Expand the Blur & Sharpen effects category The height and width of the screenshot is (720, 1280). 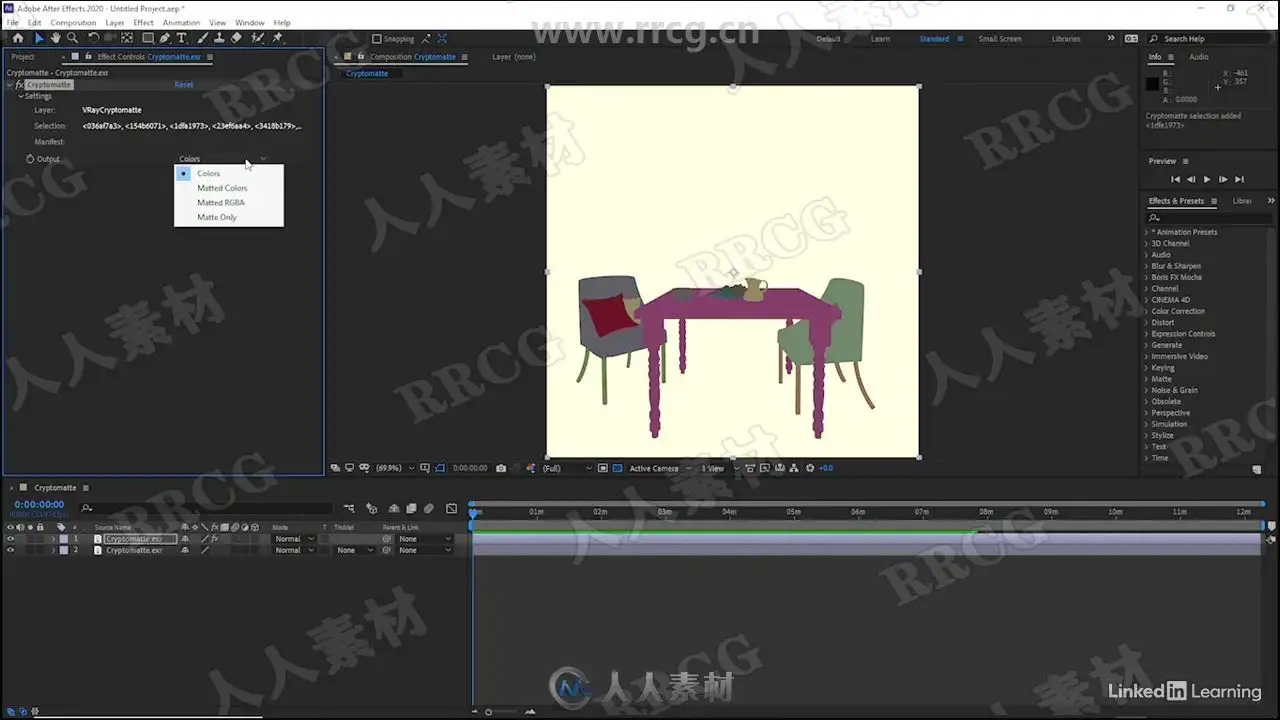click(x=1147, y=266)
